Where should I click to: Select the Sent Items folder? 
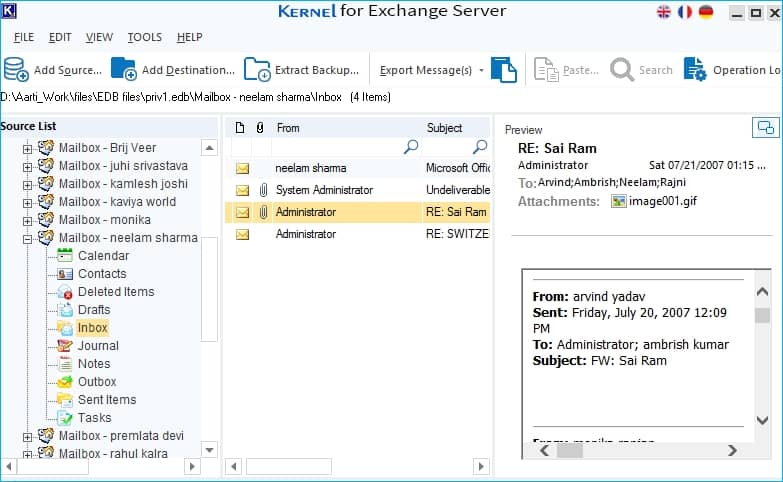(x=107, y=400)
